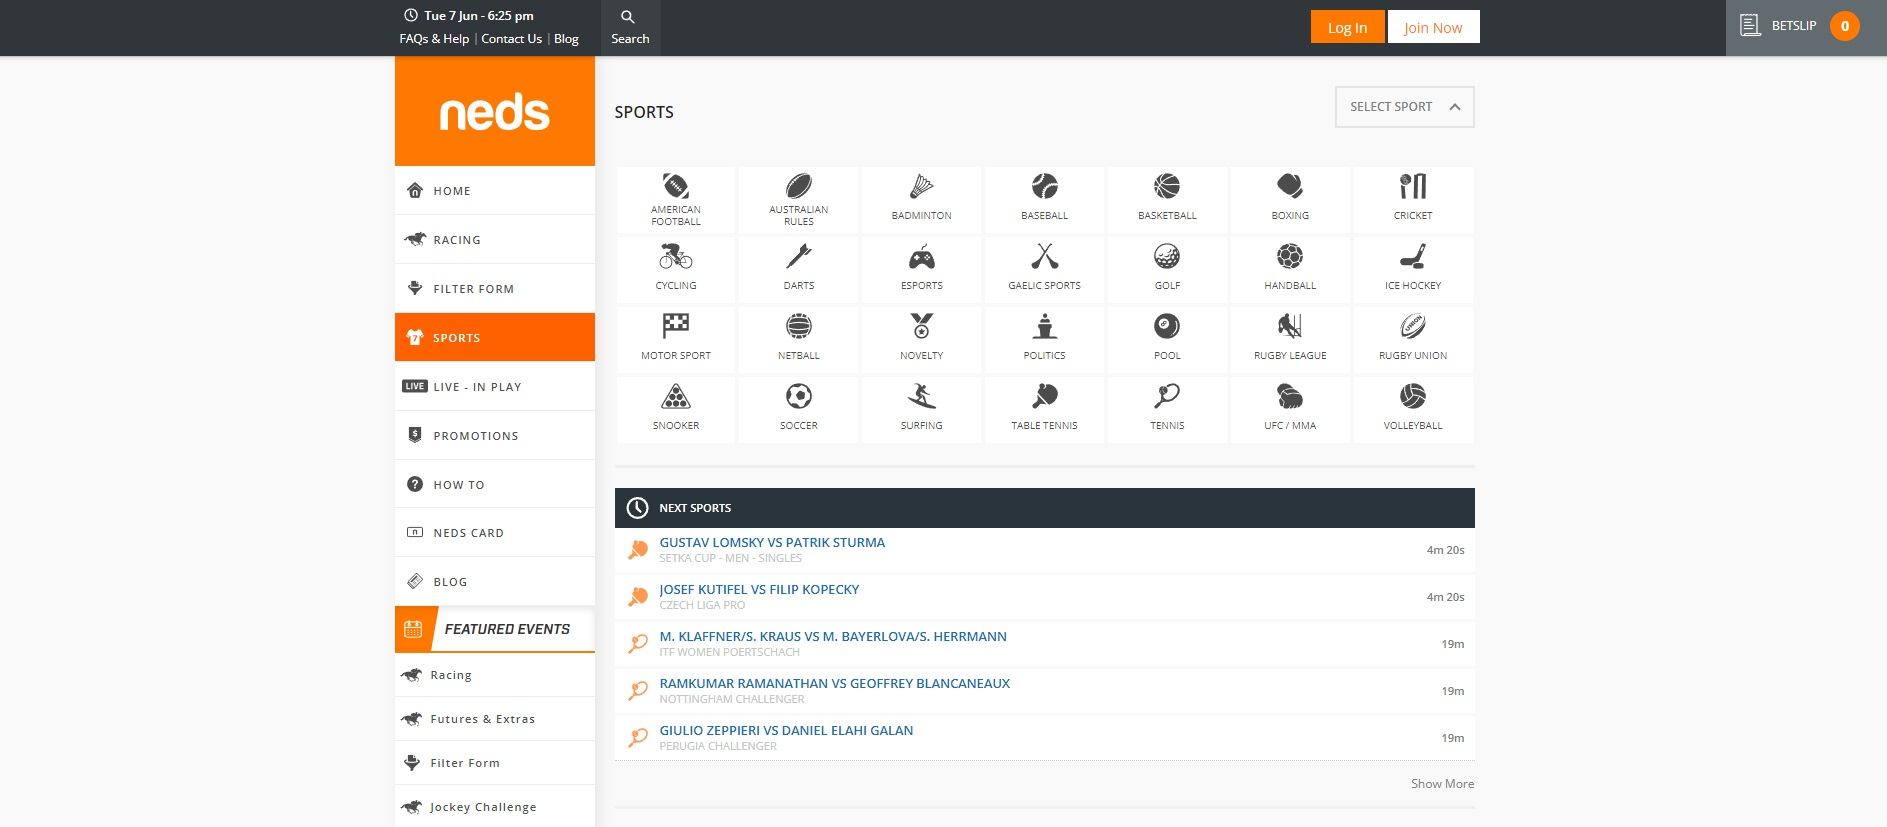This screenshot has height=827, width=1887.
Task: Open FAQs & Help link
Action: click(x=434, y=39)
